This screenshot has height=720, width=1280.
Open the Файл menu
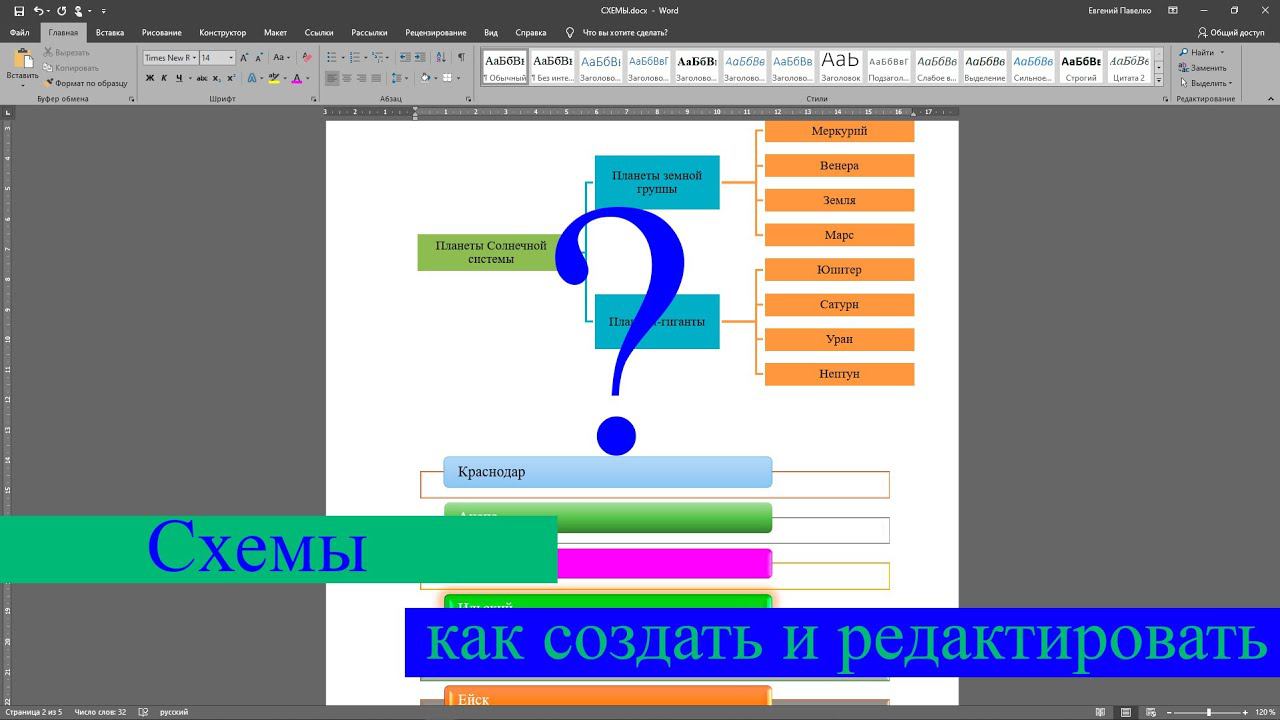pyautogui.click(x=19, y=33)
